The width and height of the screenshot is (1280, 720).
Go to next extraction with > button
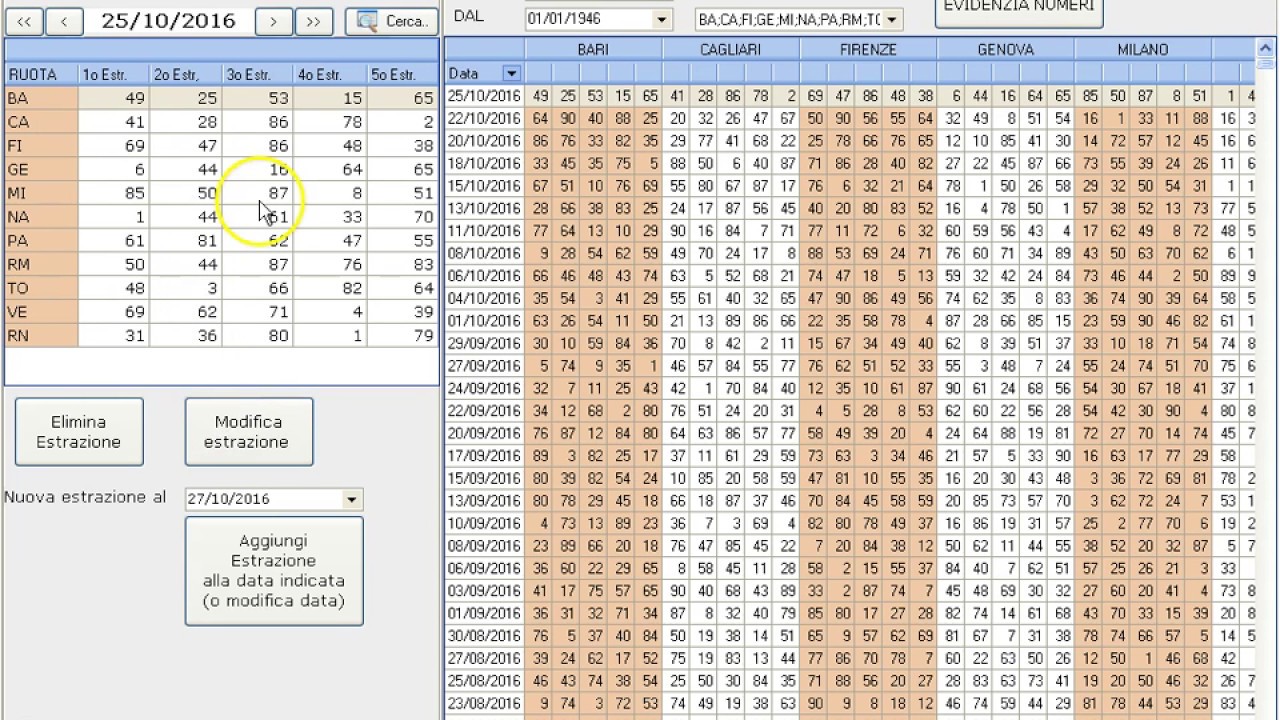273,21
